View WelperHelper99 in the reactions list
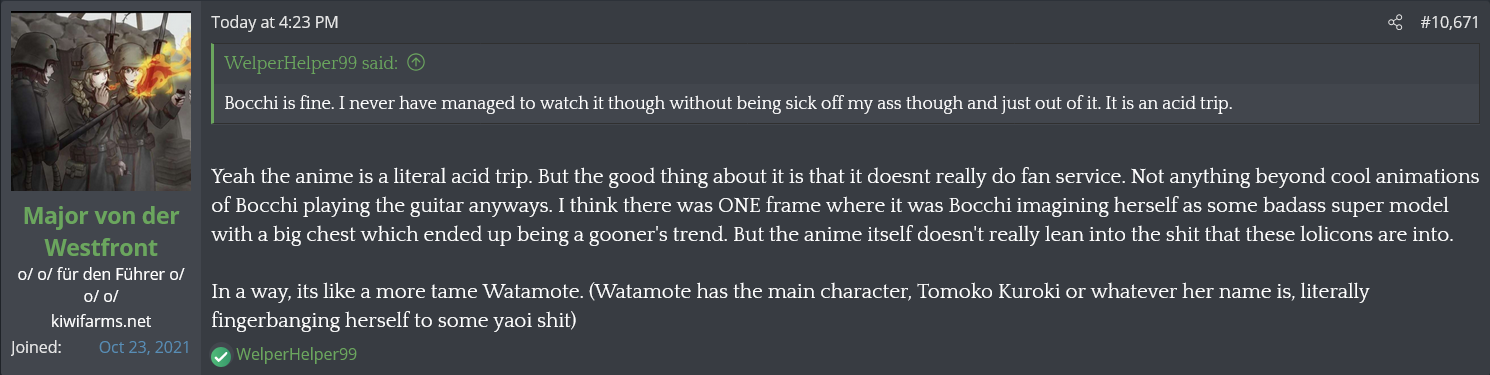This screenshot has height=375, width=1490. point(296,354)
